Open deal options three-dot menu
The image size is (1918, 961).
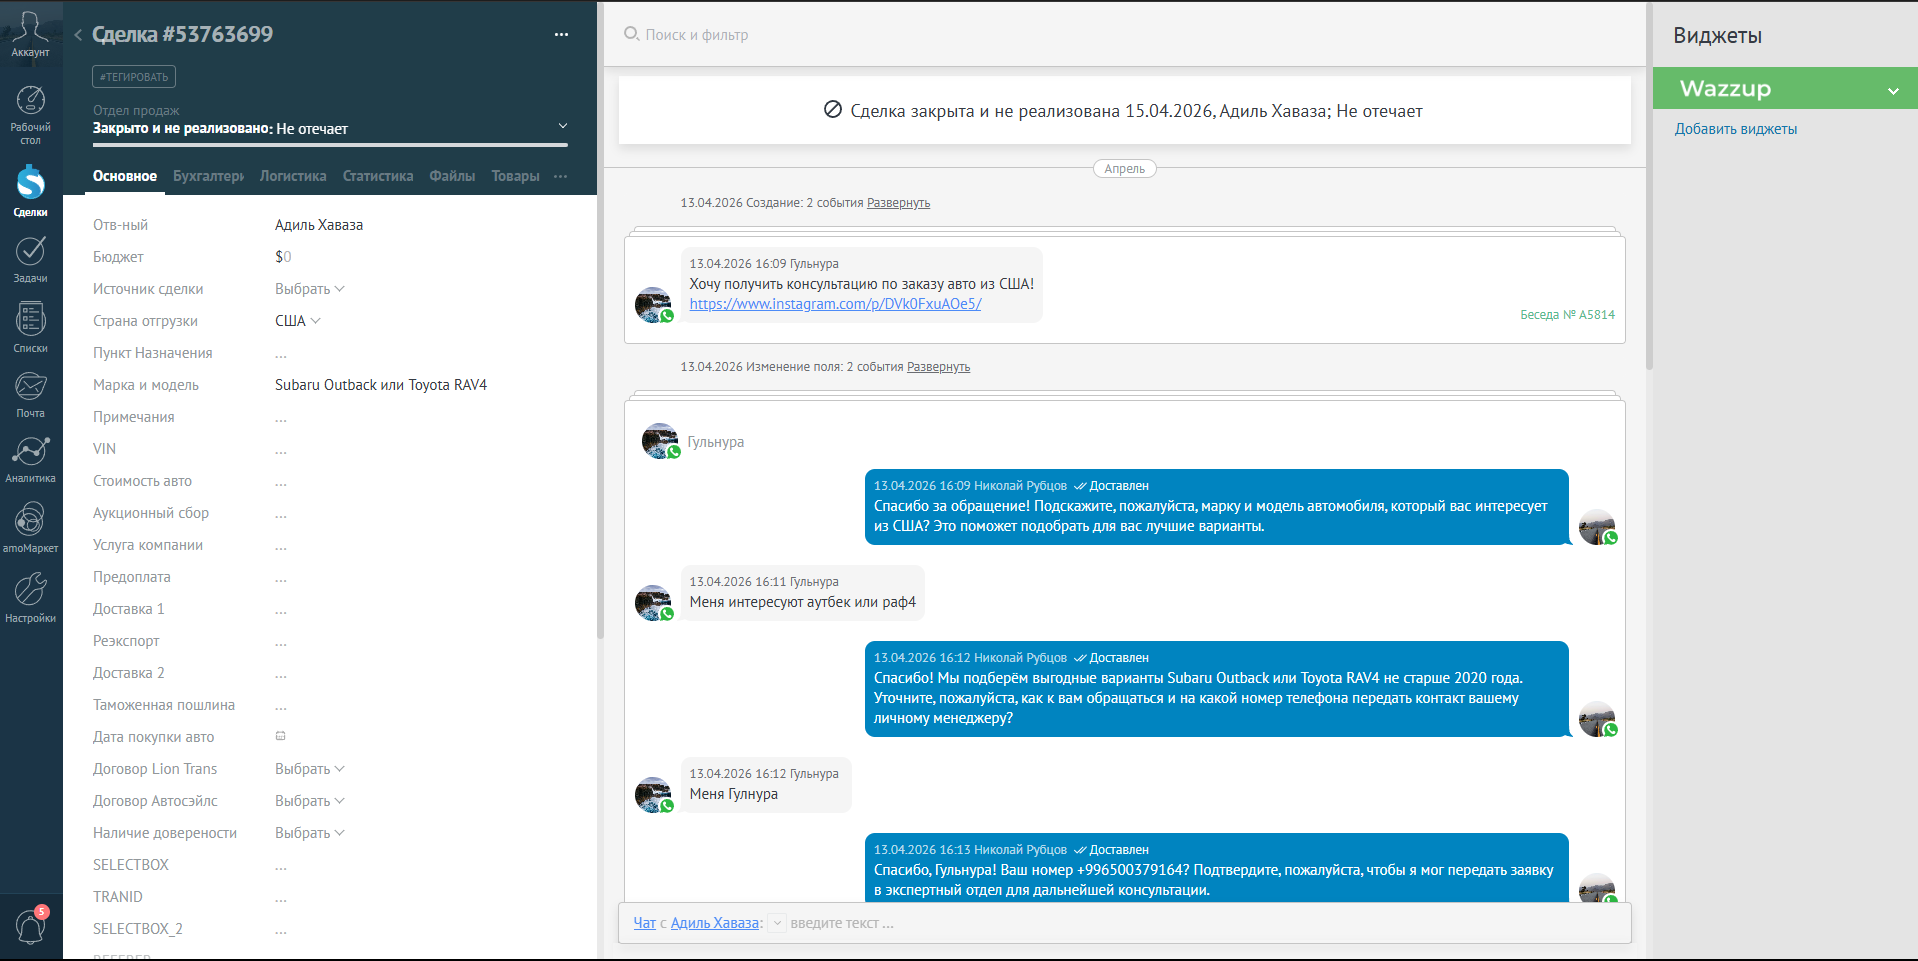[561, 34]
